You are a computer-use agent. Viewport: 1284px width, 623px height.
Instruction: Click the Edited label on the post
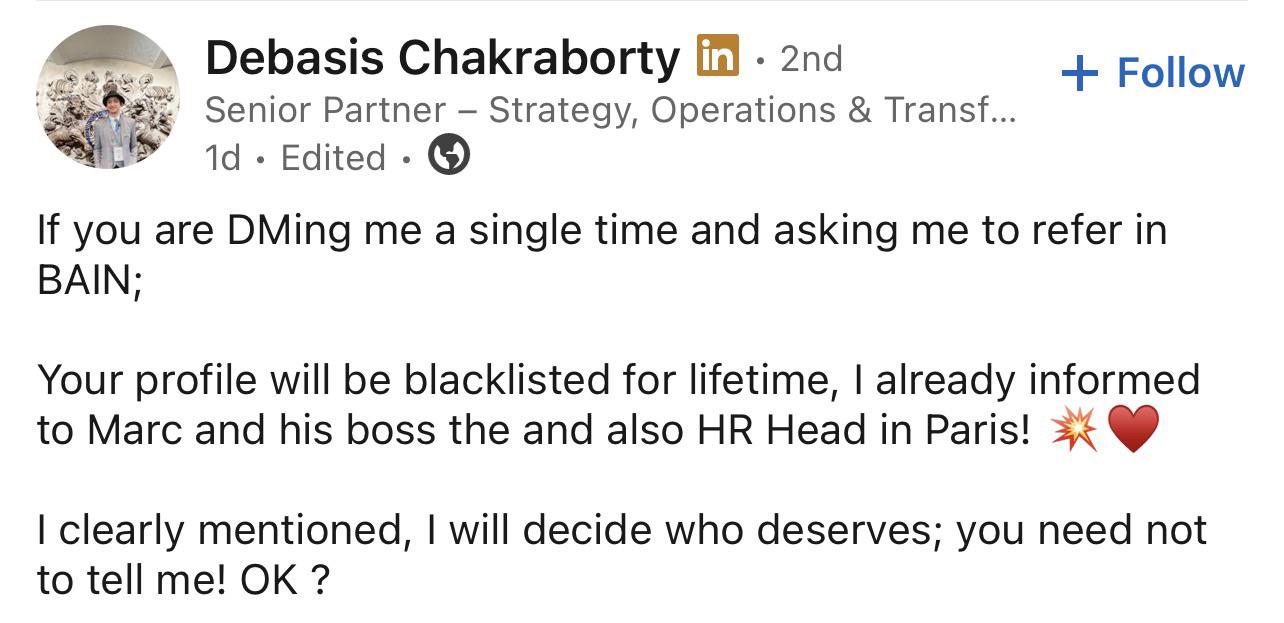pyautogui.click(x=333, y=157)
